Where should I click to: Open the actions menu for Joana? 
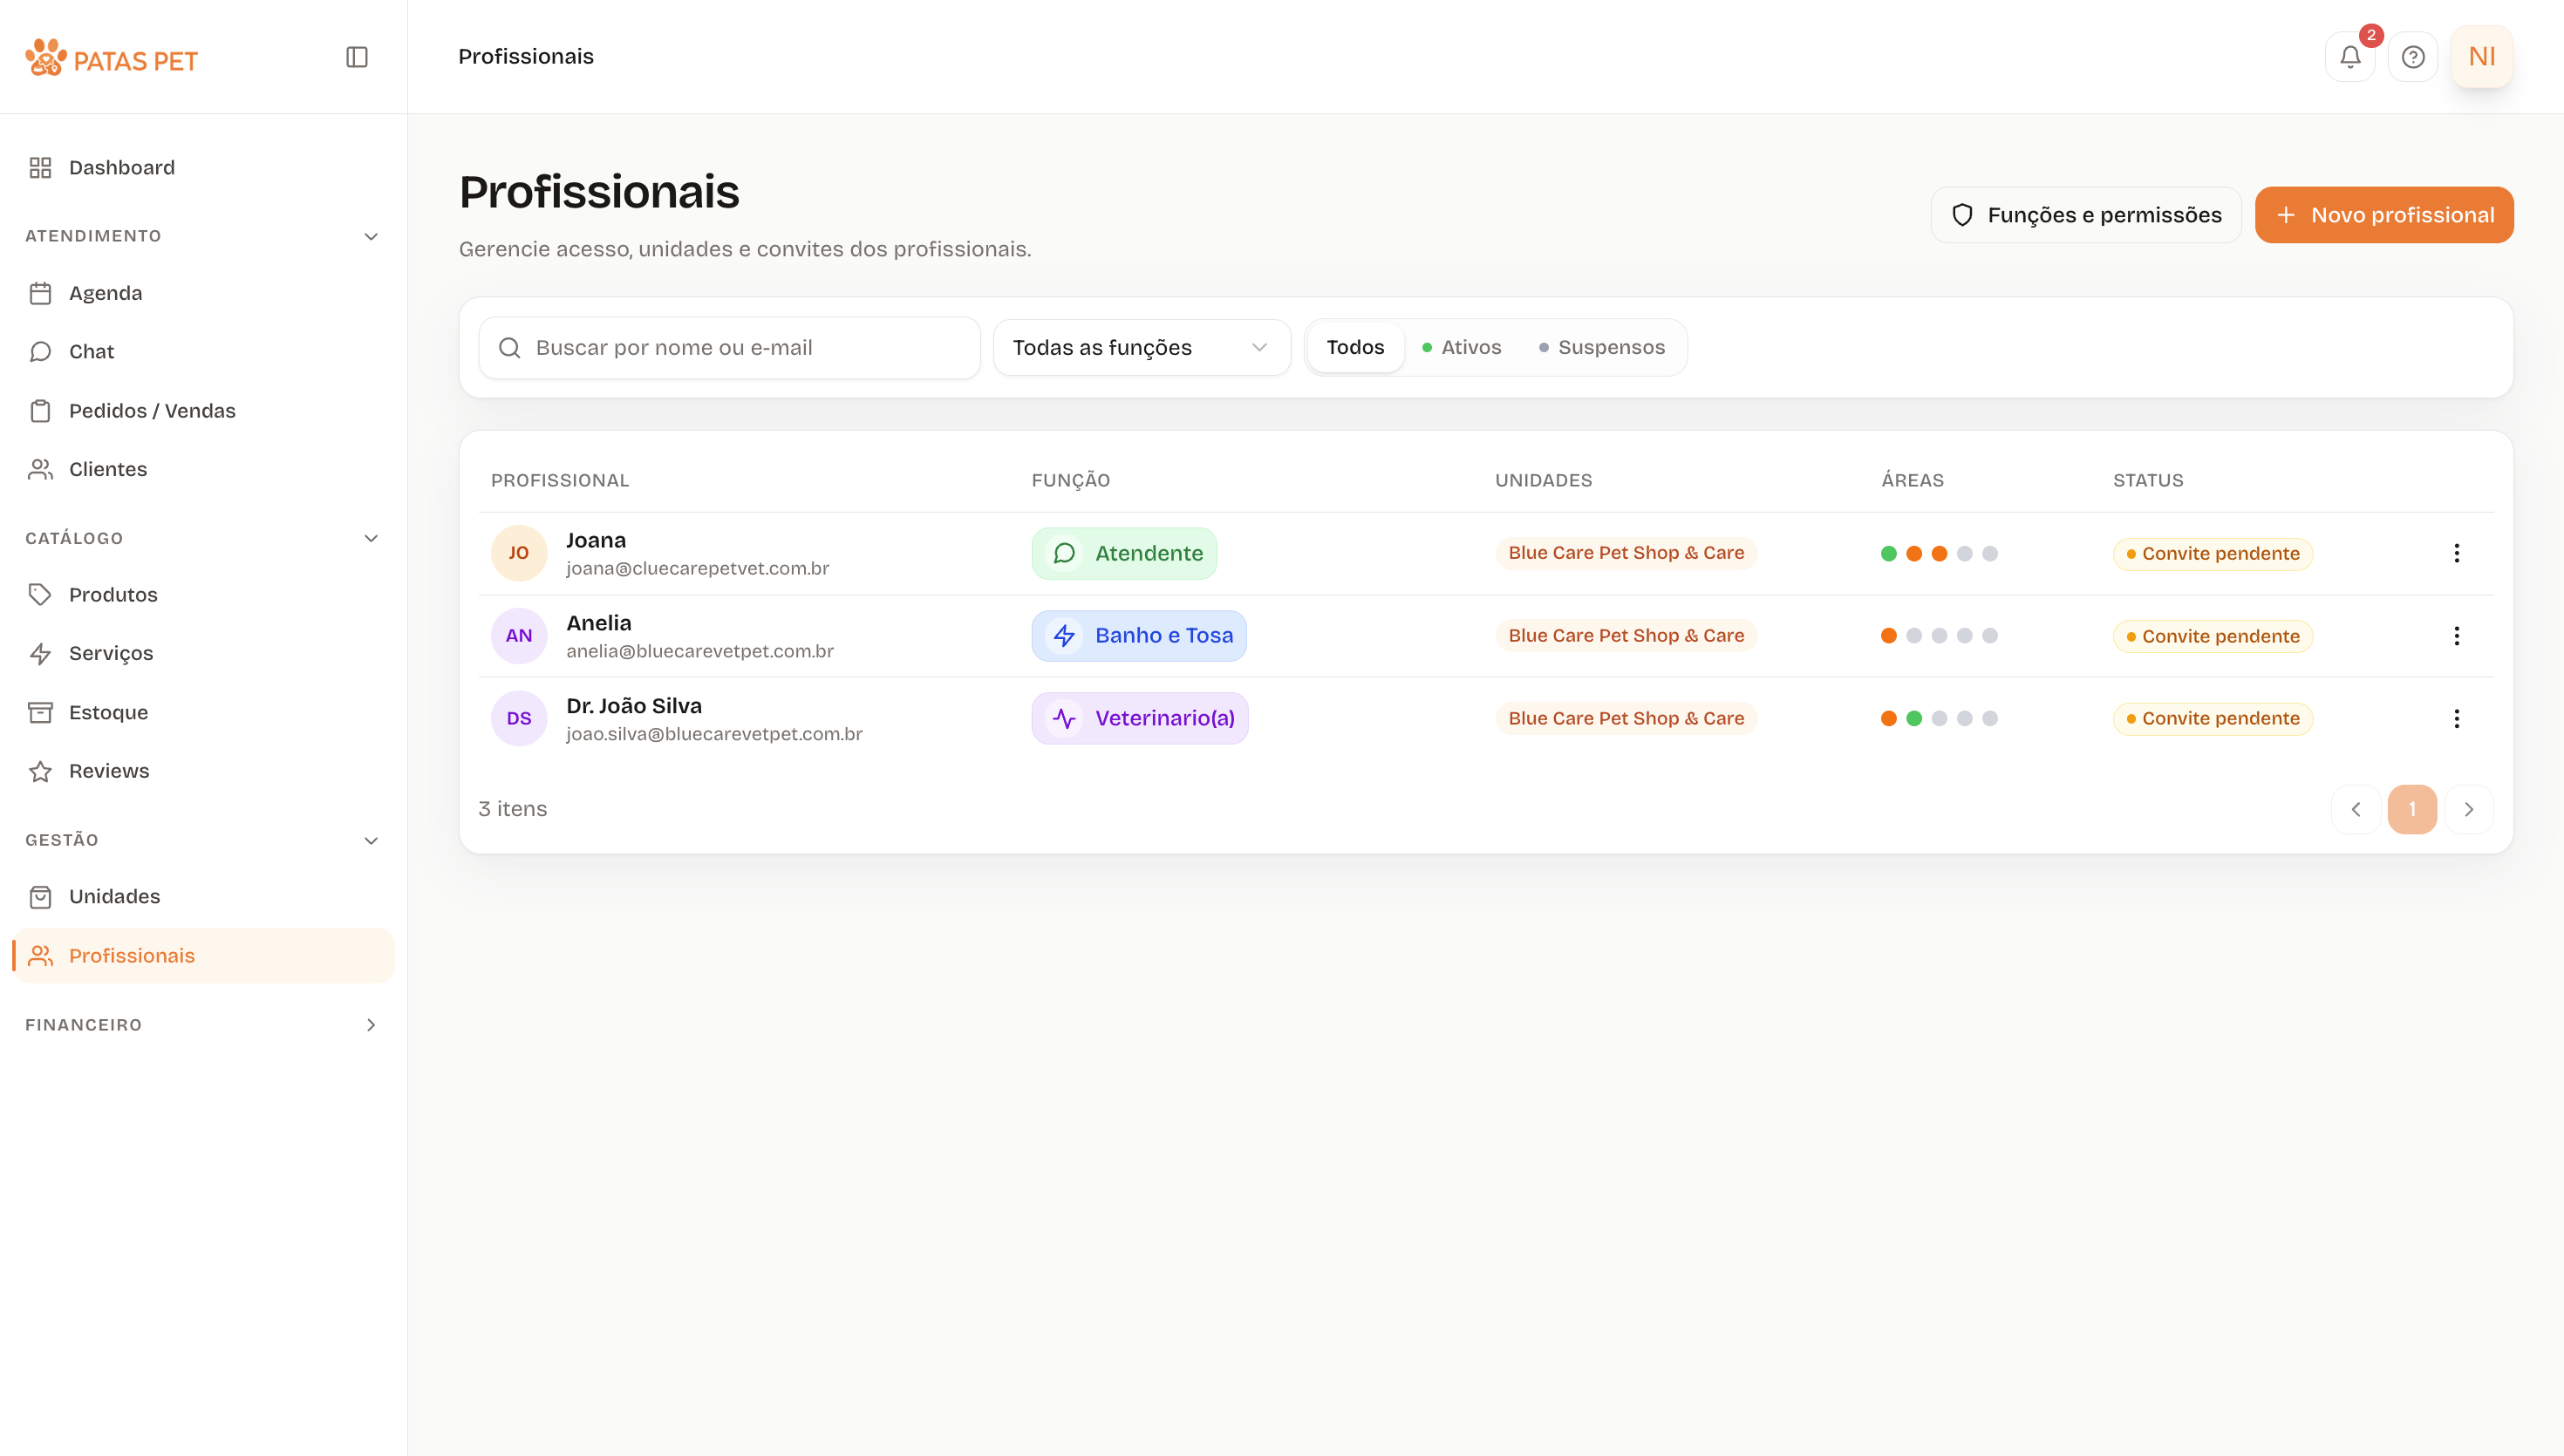pyautogui.click(x=2456, y=553)
